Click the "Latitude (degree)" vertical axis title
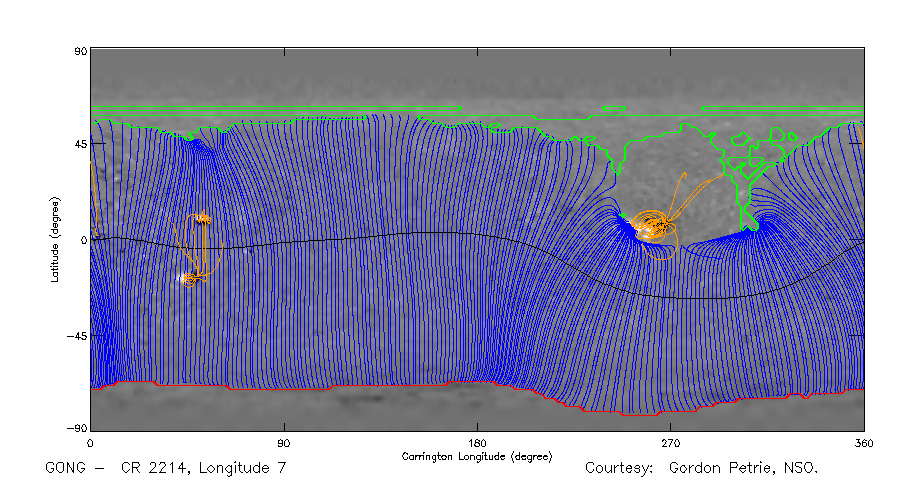 tap(57, 240)
